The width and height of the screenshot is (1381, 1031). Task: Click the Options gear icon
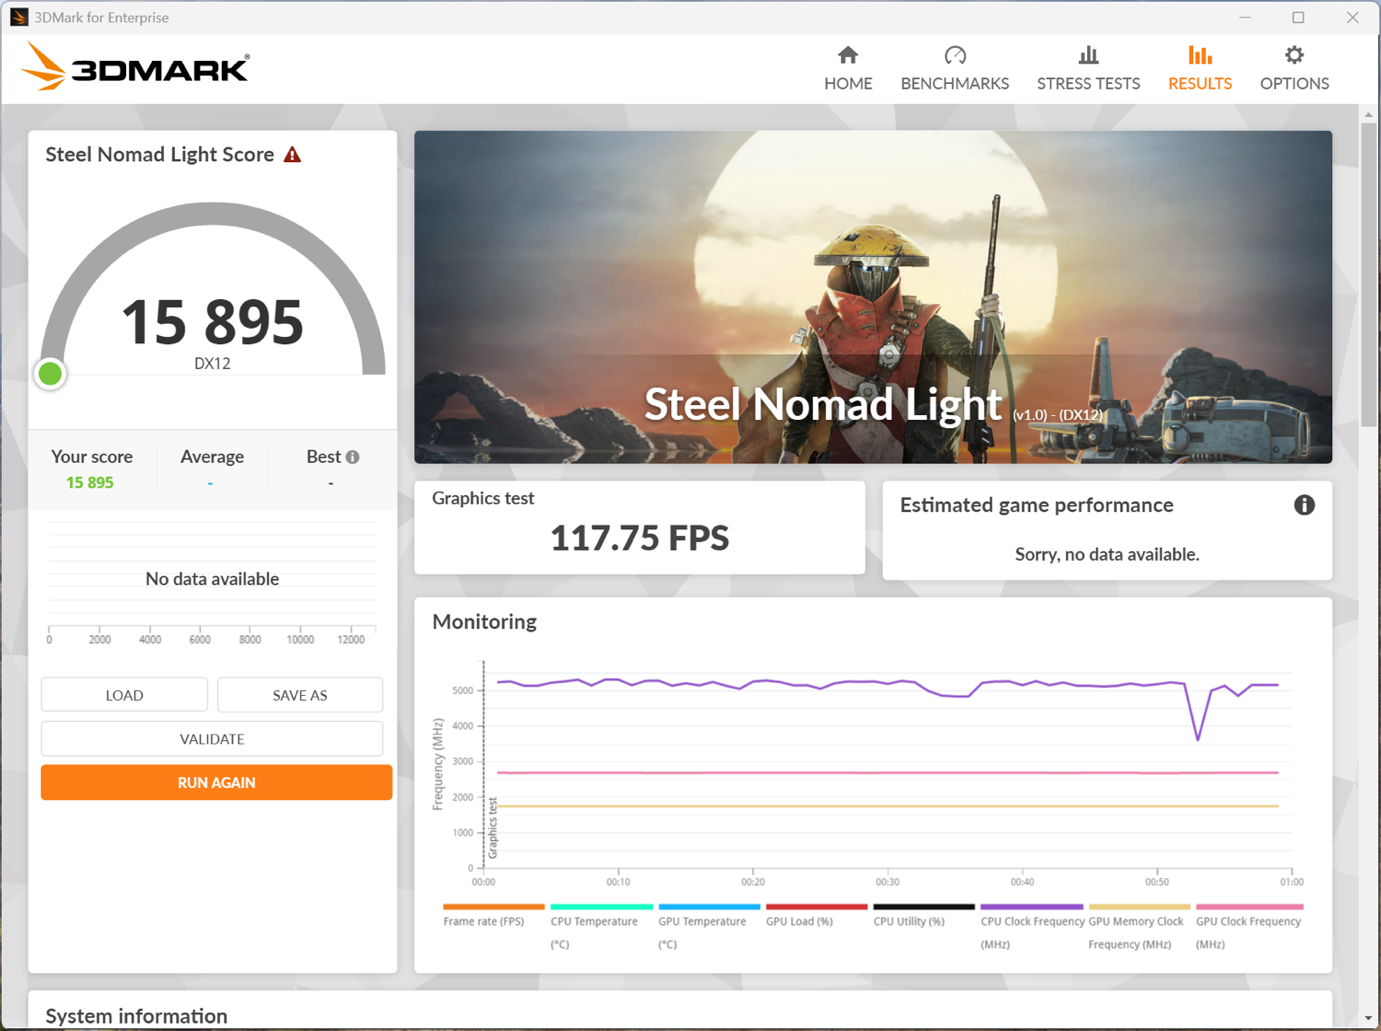coord(1294,55)
